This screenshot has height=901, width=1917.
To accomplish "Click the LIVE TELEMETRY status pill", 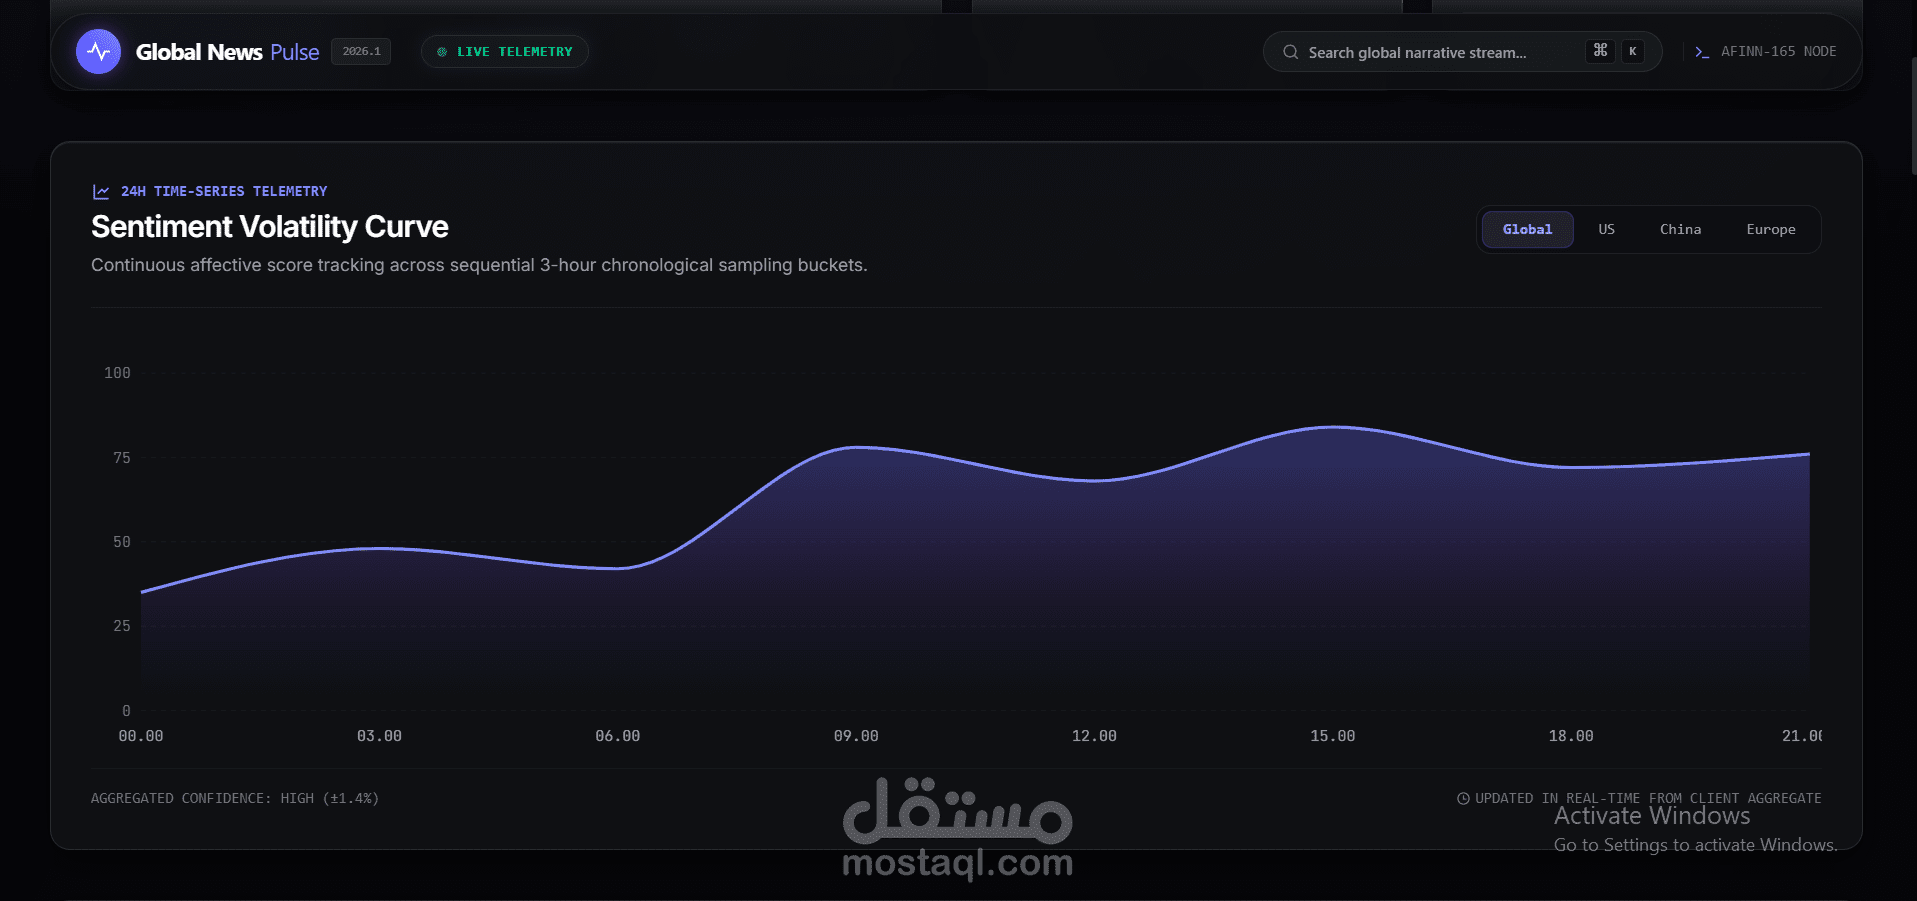I will 505,52.
